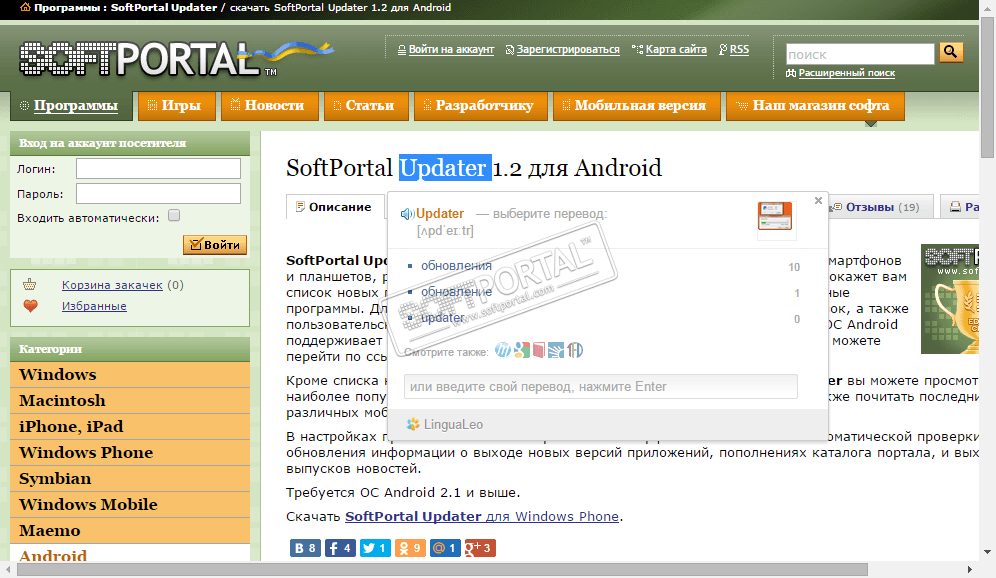Screen dimensions: 996x578
Task: Close the LinguaLeo translation popup
Action: coord(818,201)
